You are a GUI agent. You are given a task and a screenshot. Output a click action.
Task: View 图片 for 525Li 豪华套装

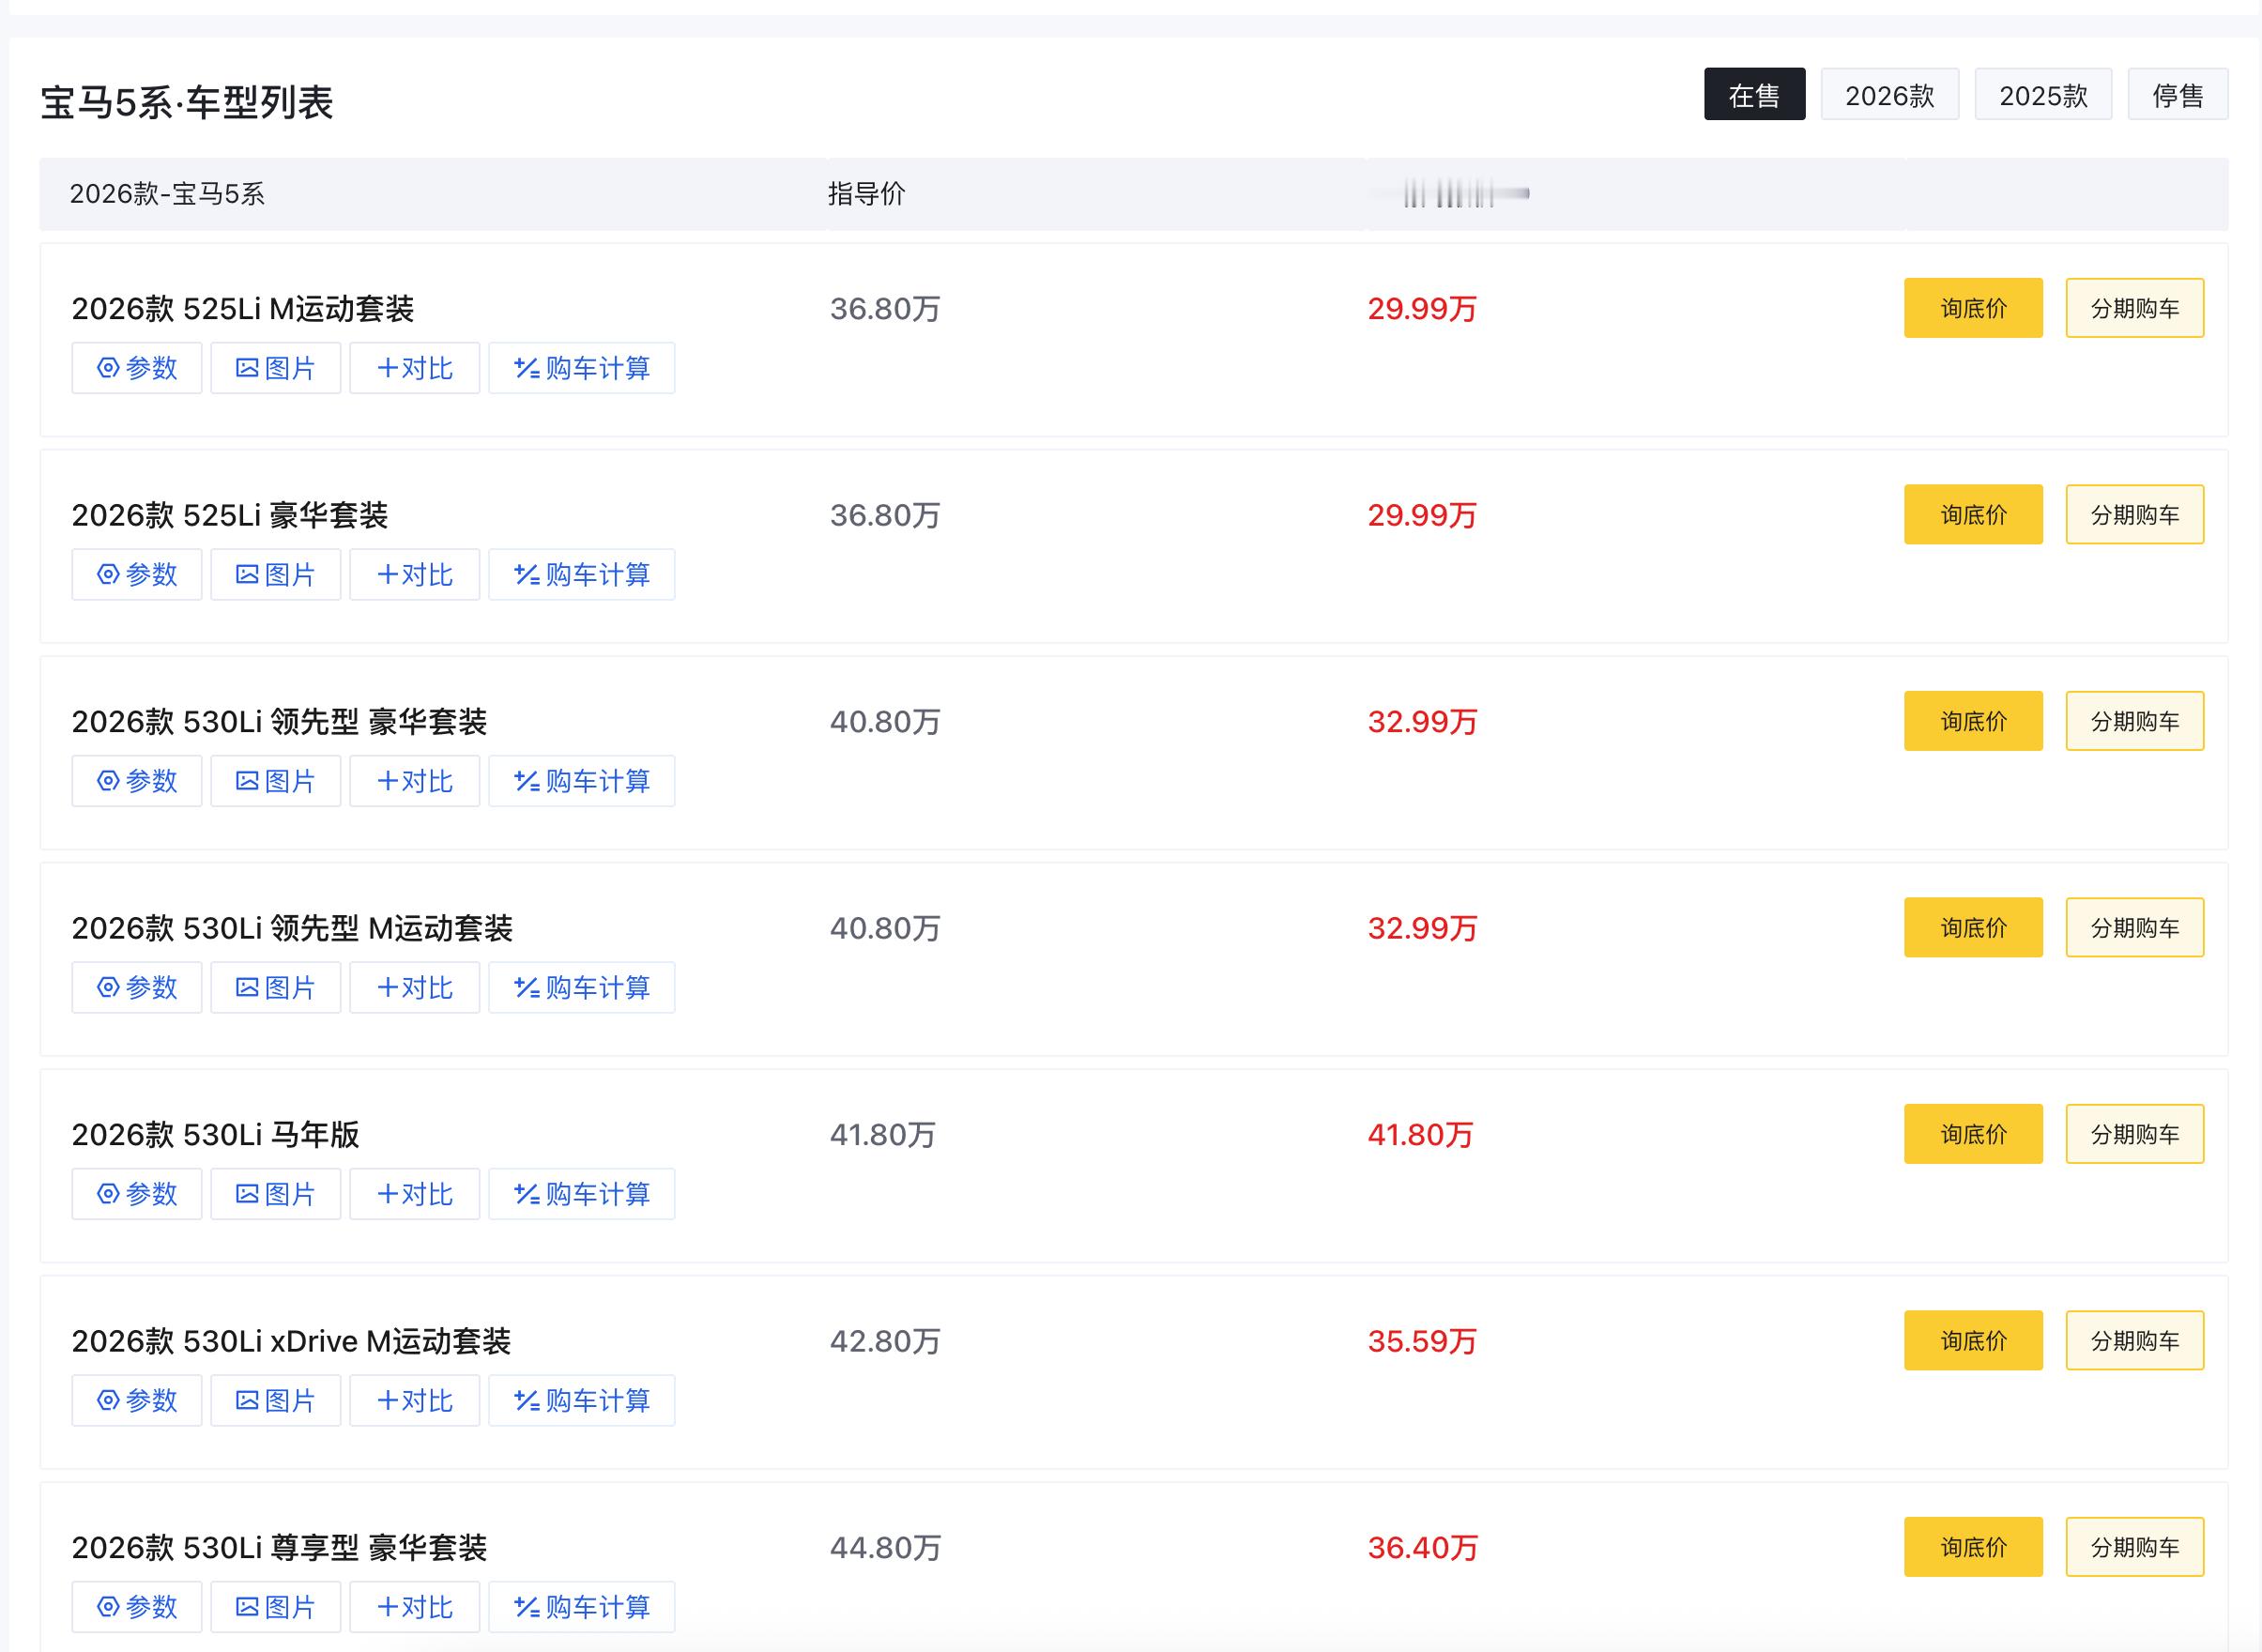276,574
